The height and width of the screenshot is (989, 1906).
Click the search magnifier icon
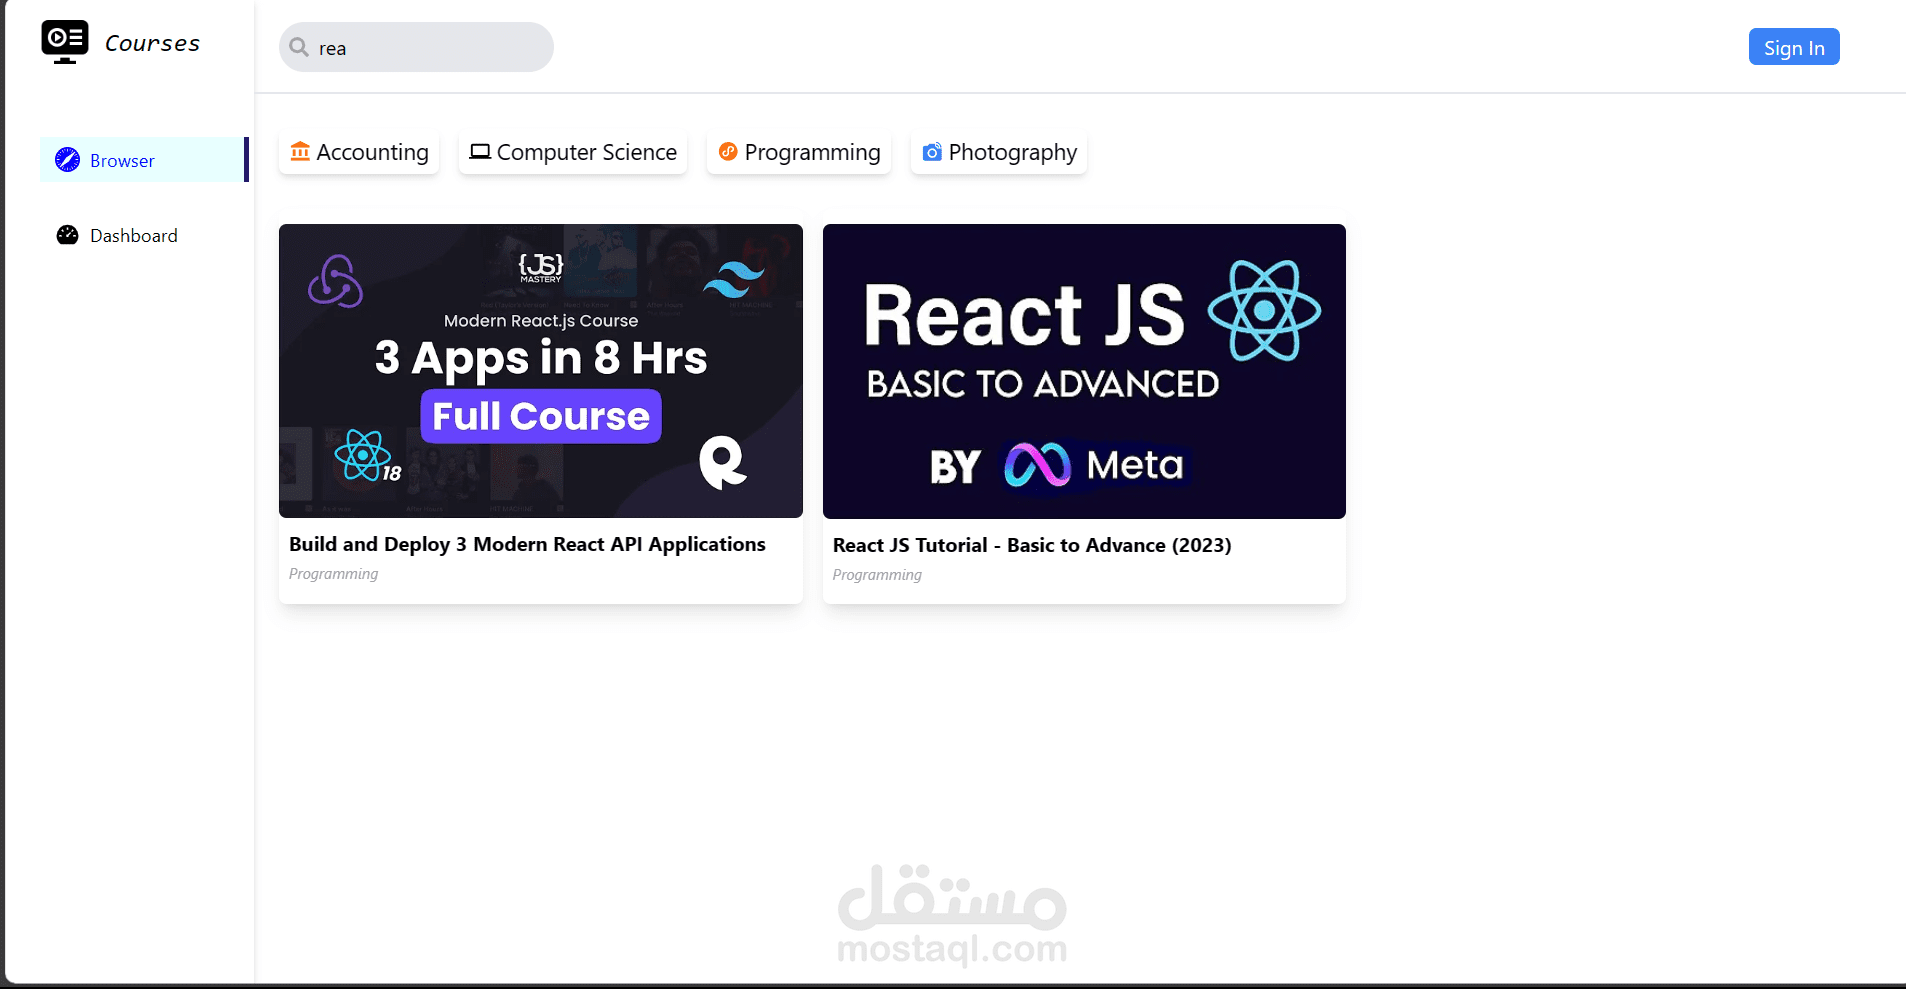299,47
